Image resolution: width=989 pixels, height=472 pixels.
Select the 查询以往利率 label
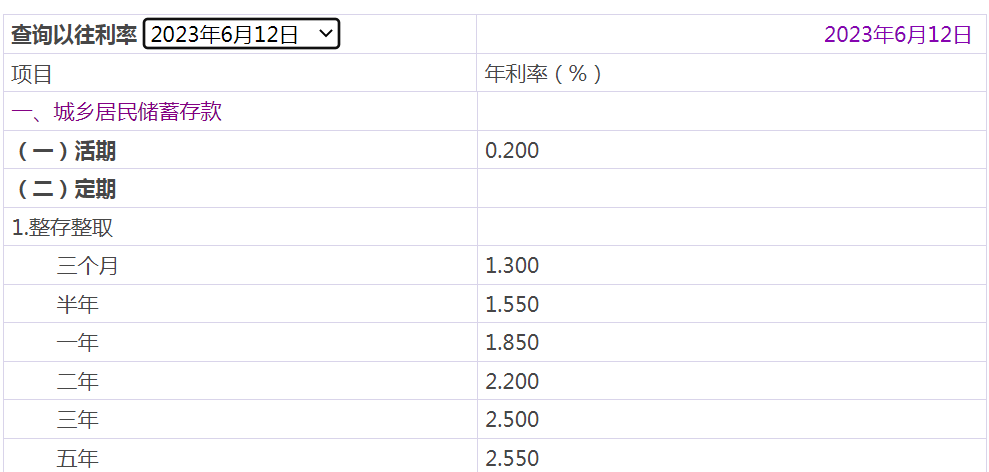click(x=74, y=34)
